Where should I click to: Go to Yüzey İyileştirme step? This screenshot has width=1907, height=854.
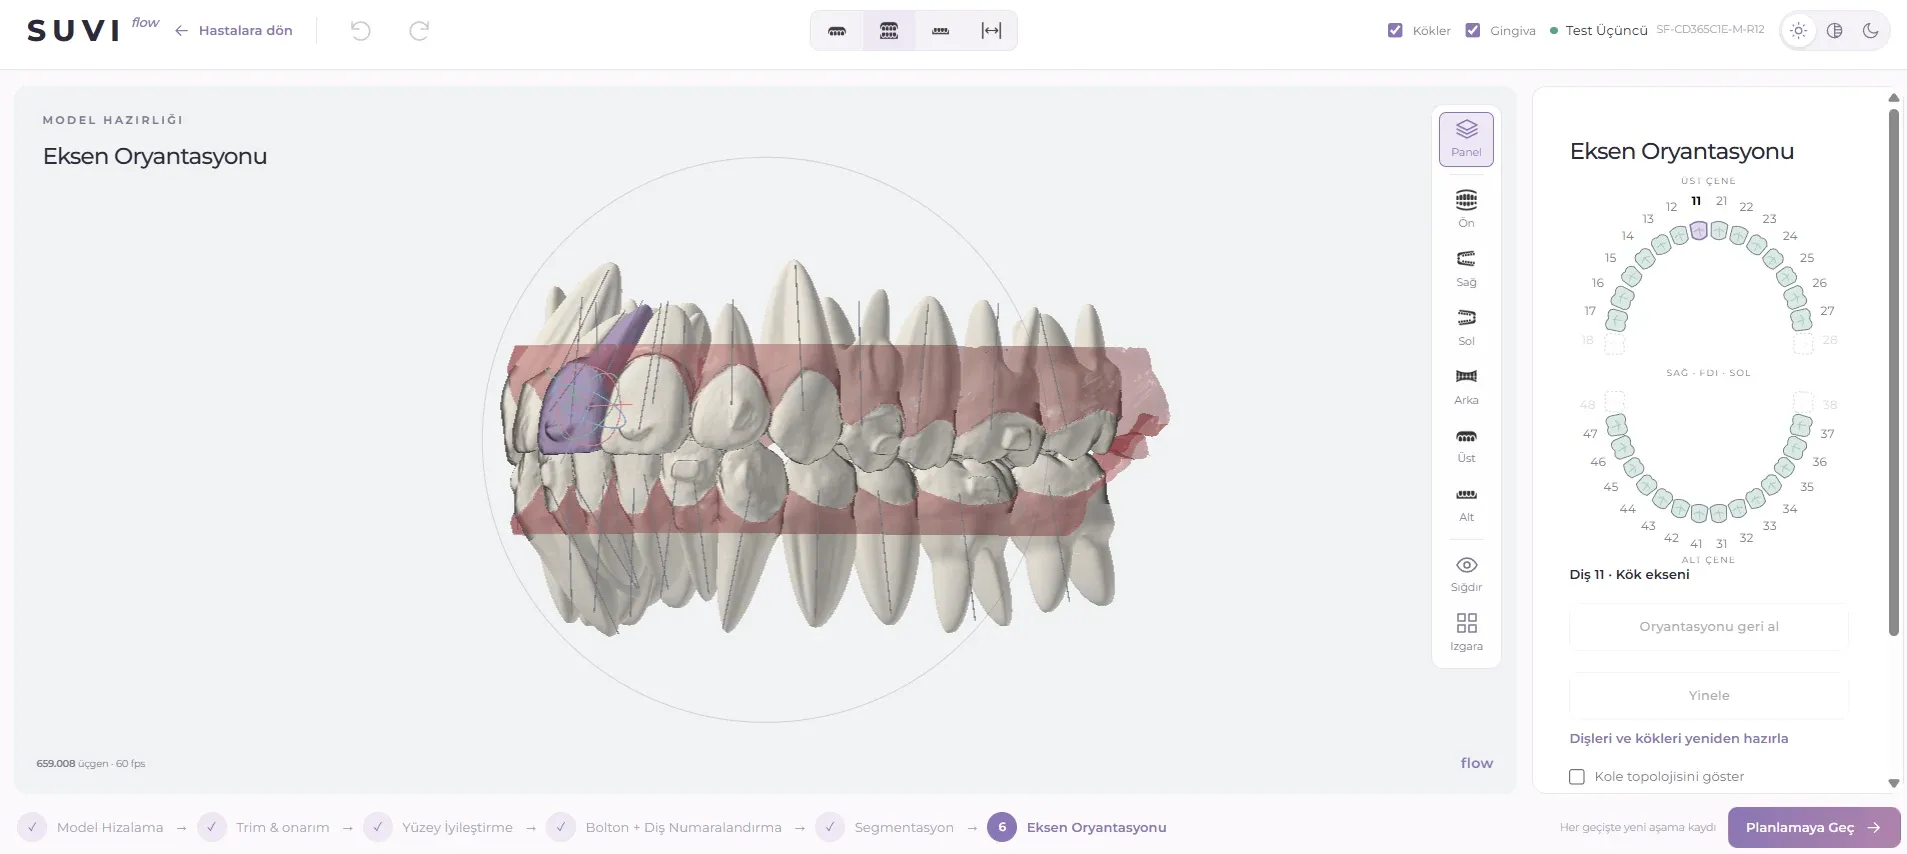point(440,828)
